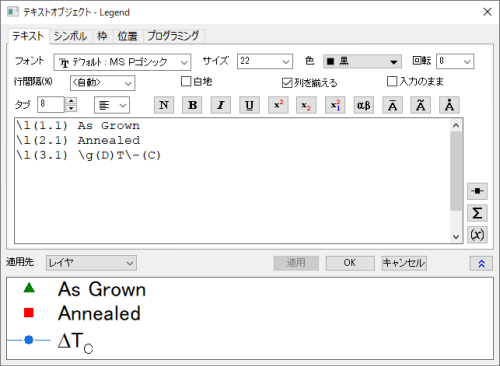Image resolution: width=500 pixels, height=366 pixels.
Task: Click text line \l(2.1) Annealed
Action: click(78, 140)
